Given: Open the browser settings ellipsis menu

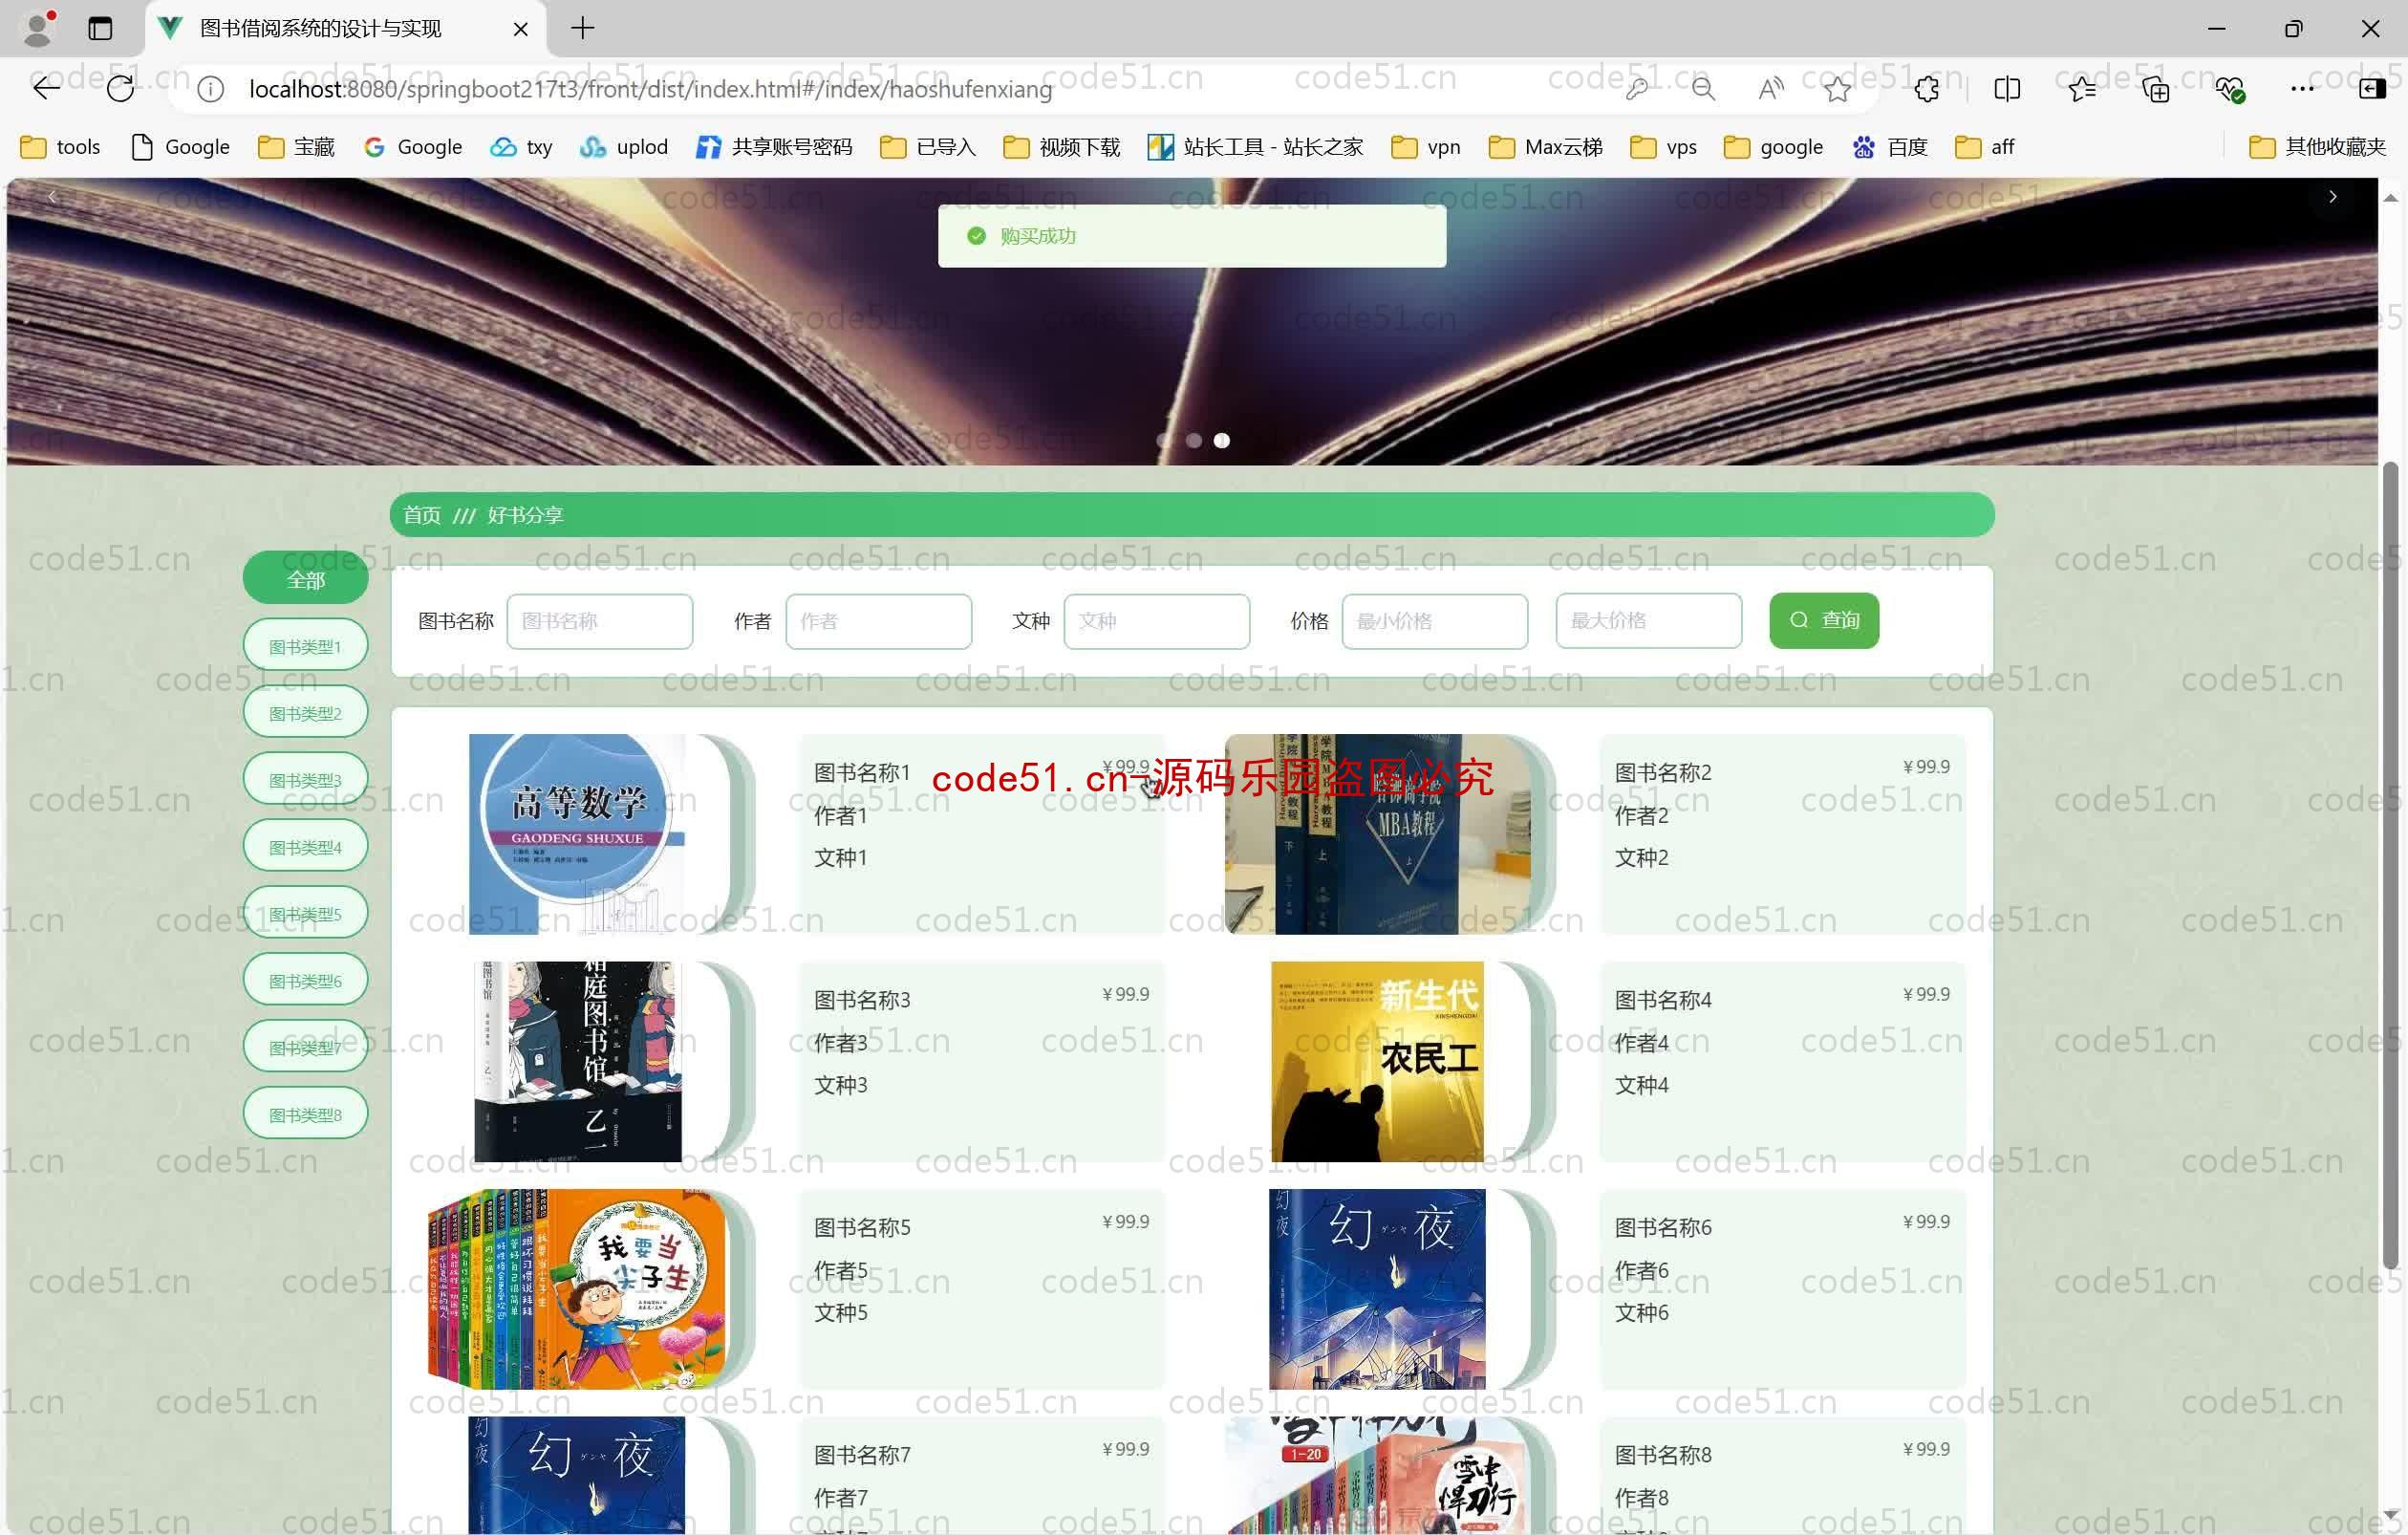Looking at the screenshot, I should click(2302, 89).
